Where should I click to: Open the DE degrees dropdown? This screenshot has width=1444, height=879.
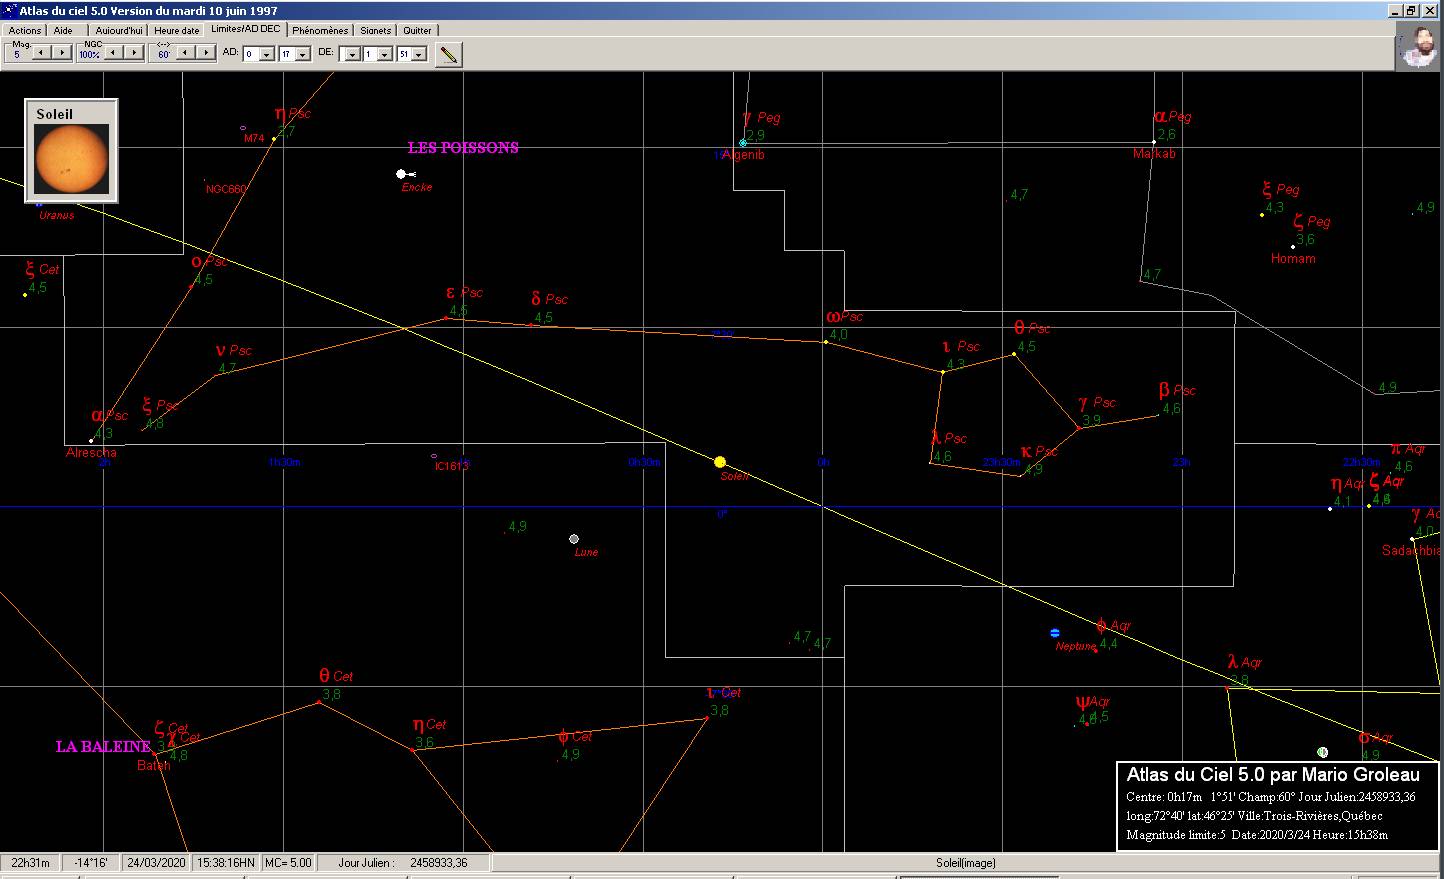(x=384, y=55)
